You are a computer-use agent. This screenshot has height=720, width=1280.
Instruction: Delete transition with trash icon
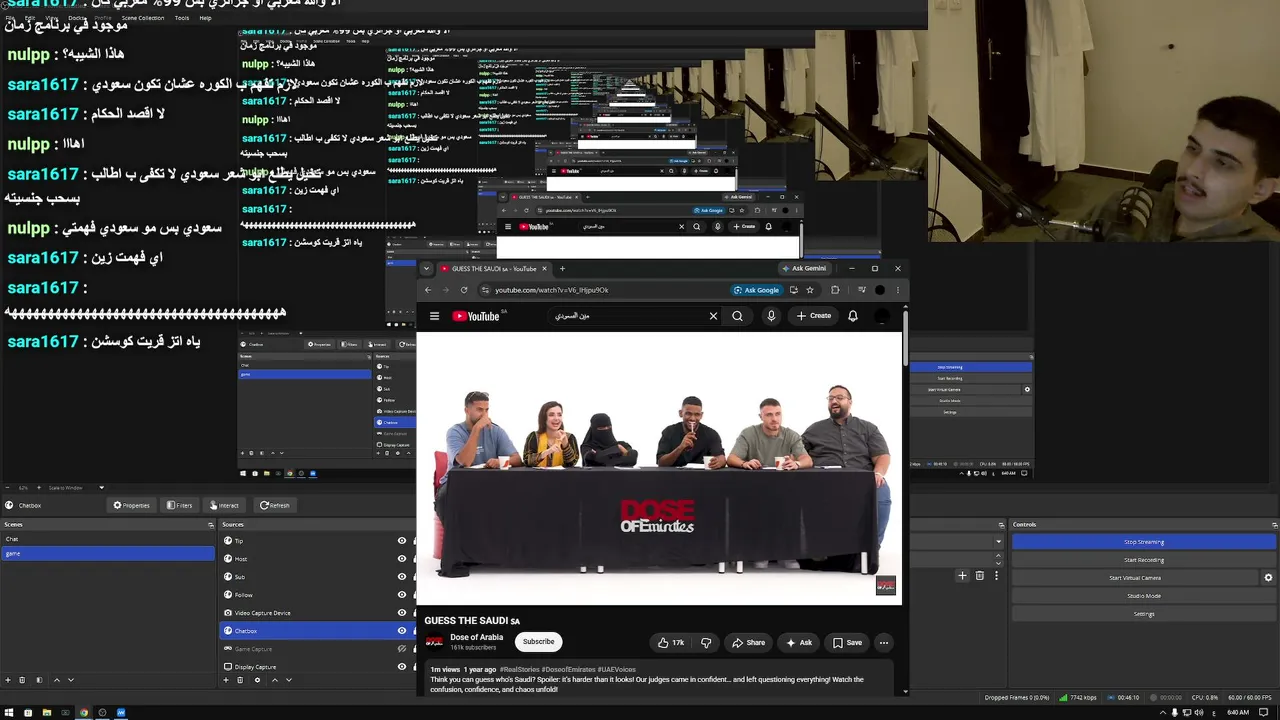(979, 576)
